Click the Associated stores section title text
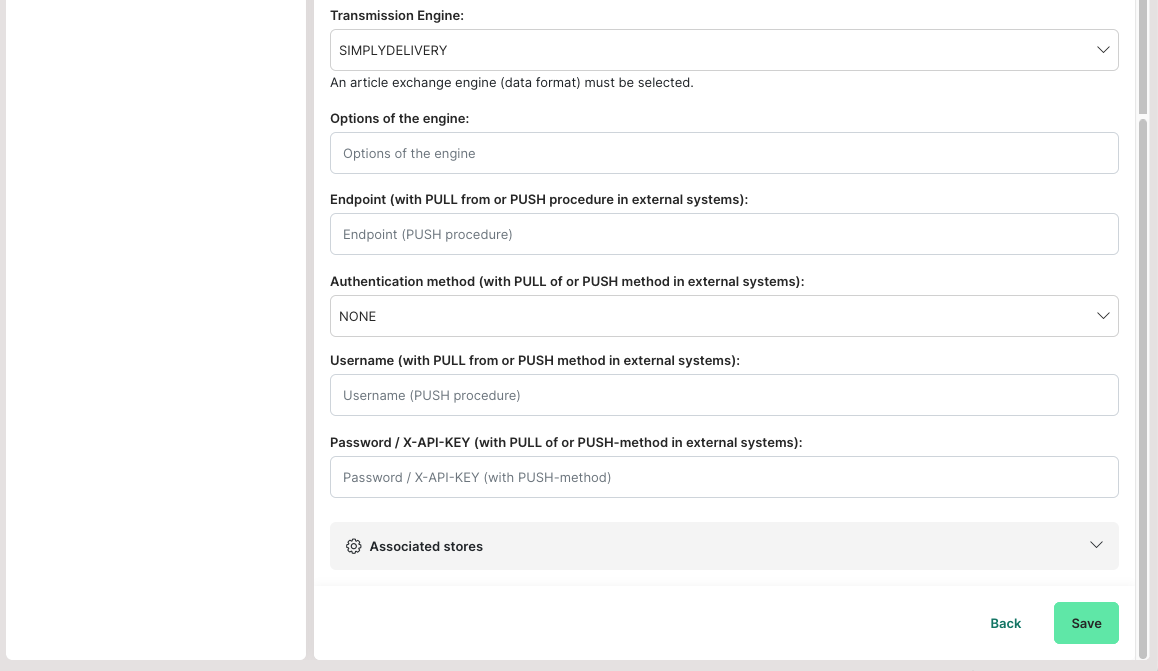This screenshot has height=671, width=1158. [426, 547]
